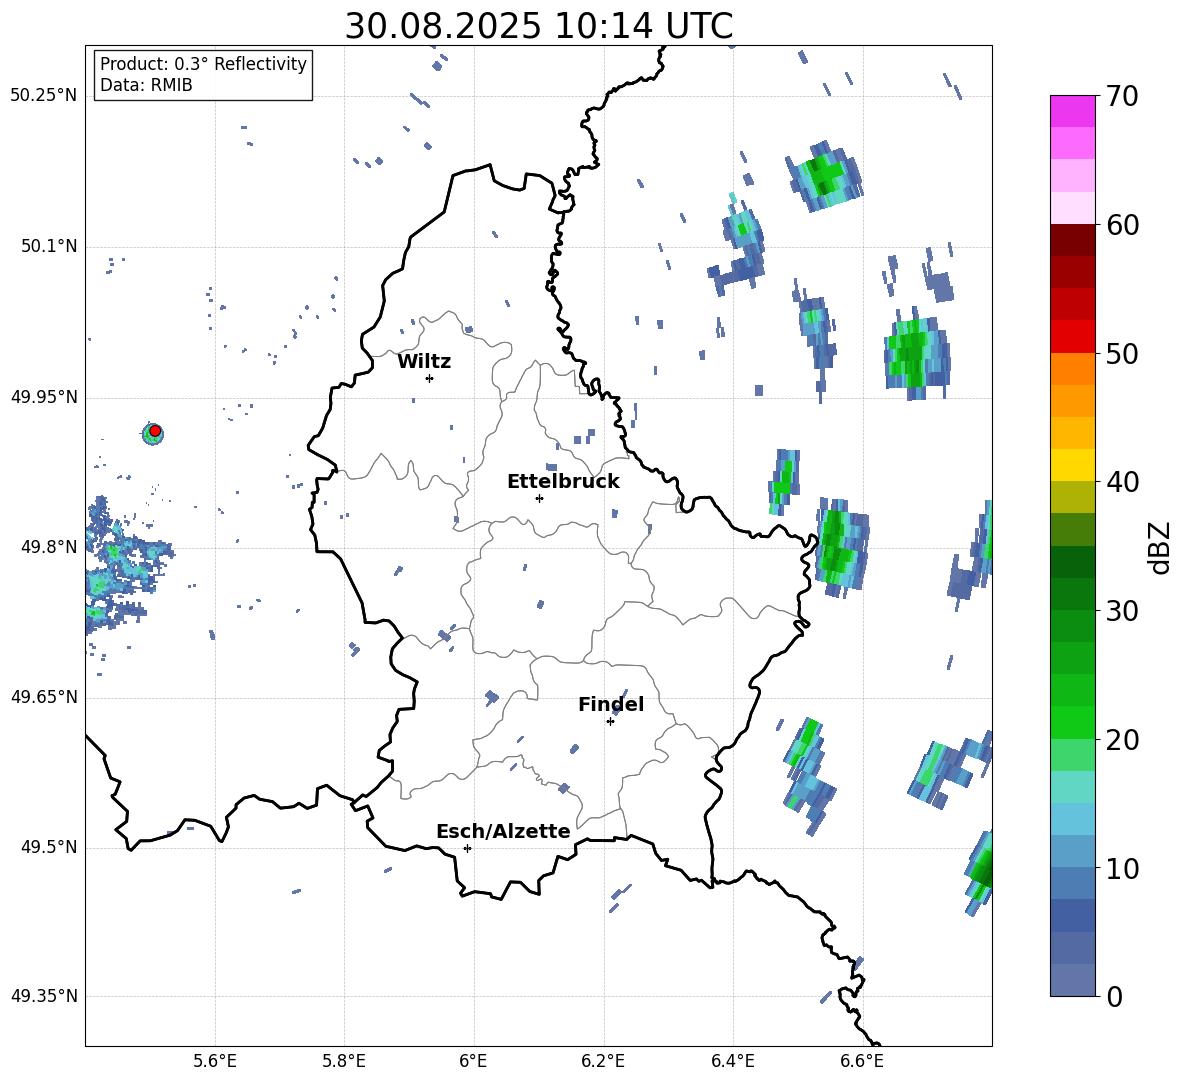Viewport: 1184px width, 1081px height.
Task: Click the 0 tick on the colorbar
Action: tap(1113, 996)
